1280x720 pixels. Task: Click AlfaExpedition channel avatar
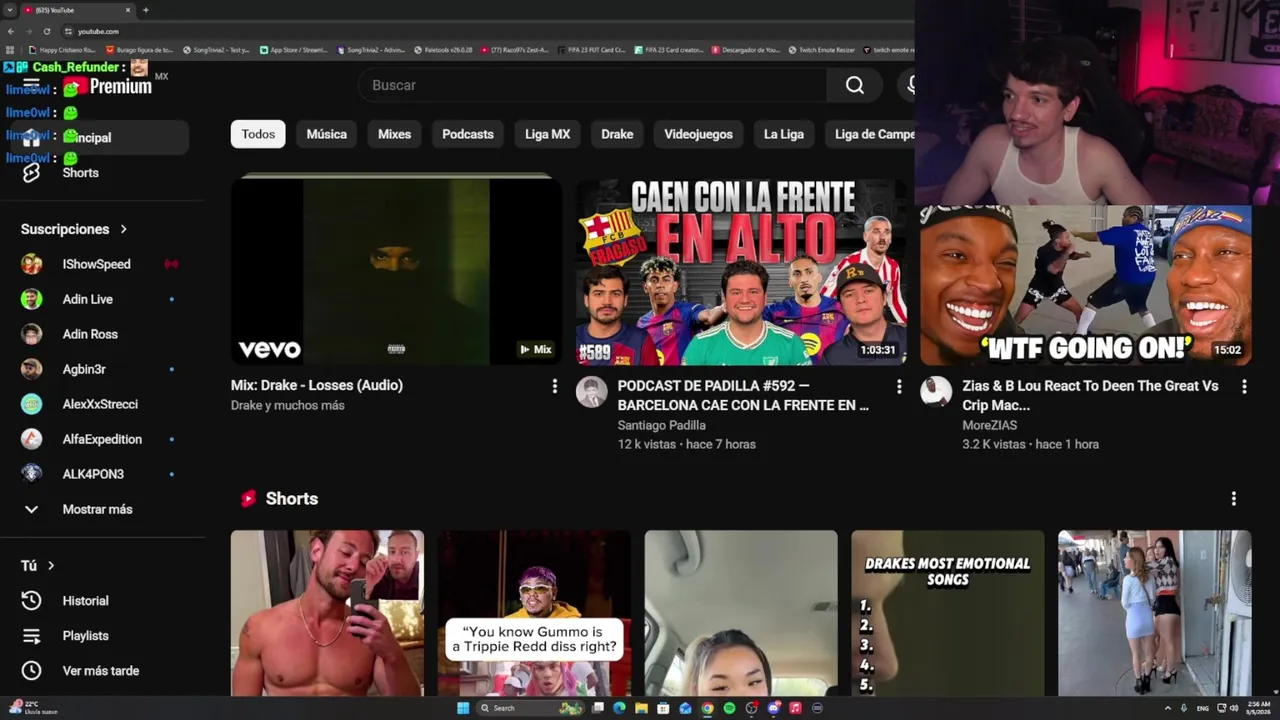click(32, 439)
